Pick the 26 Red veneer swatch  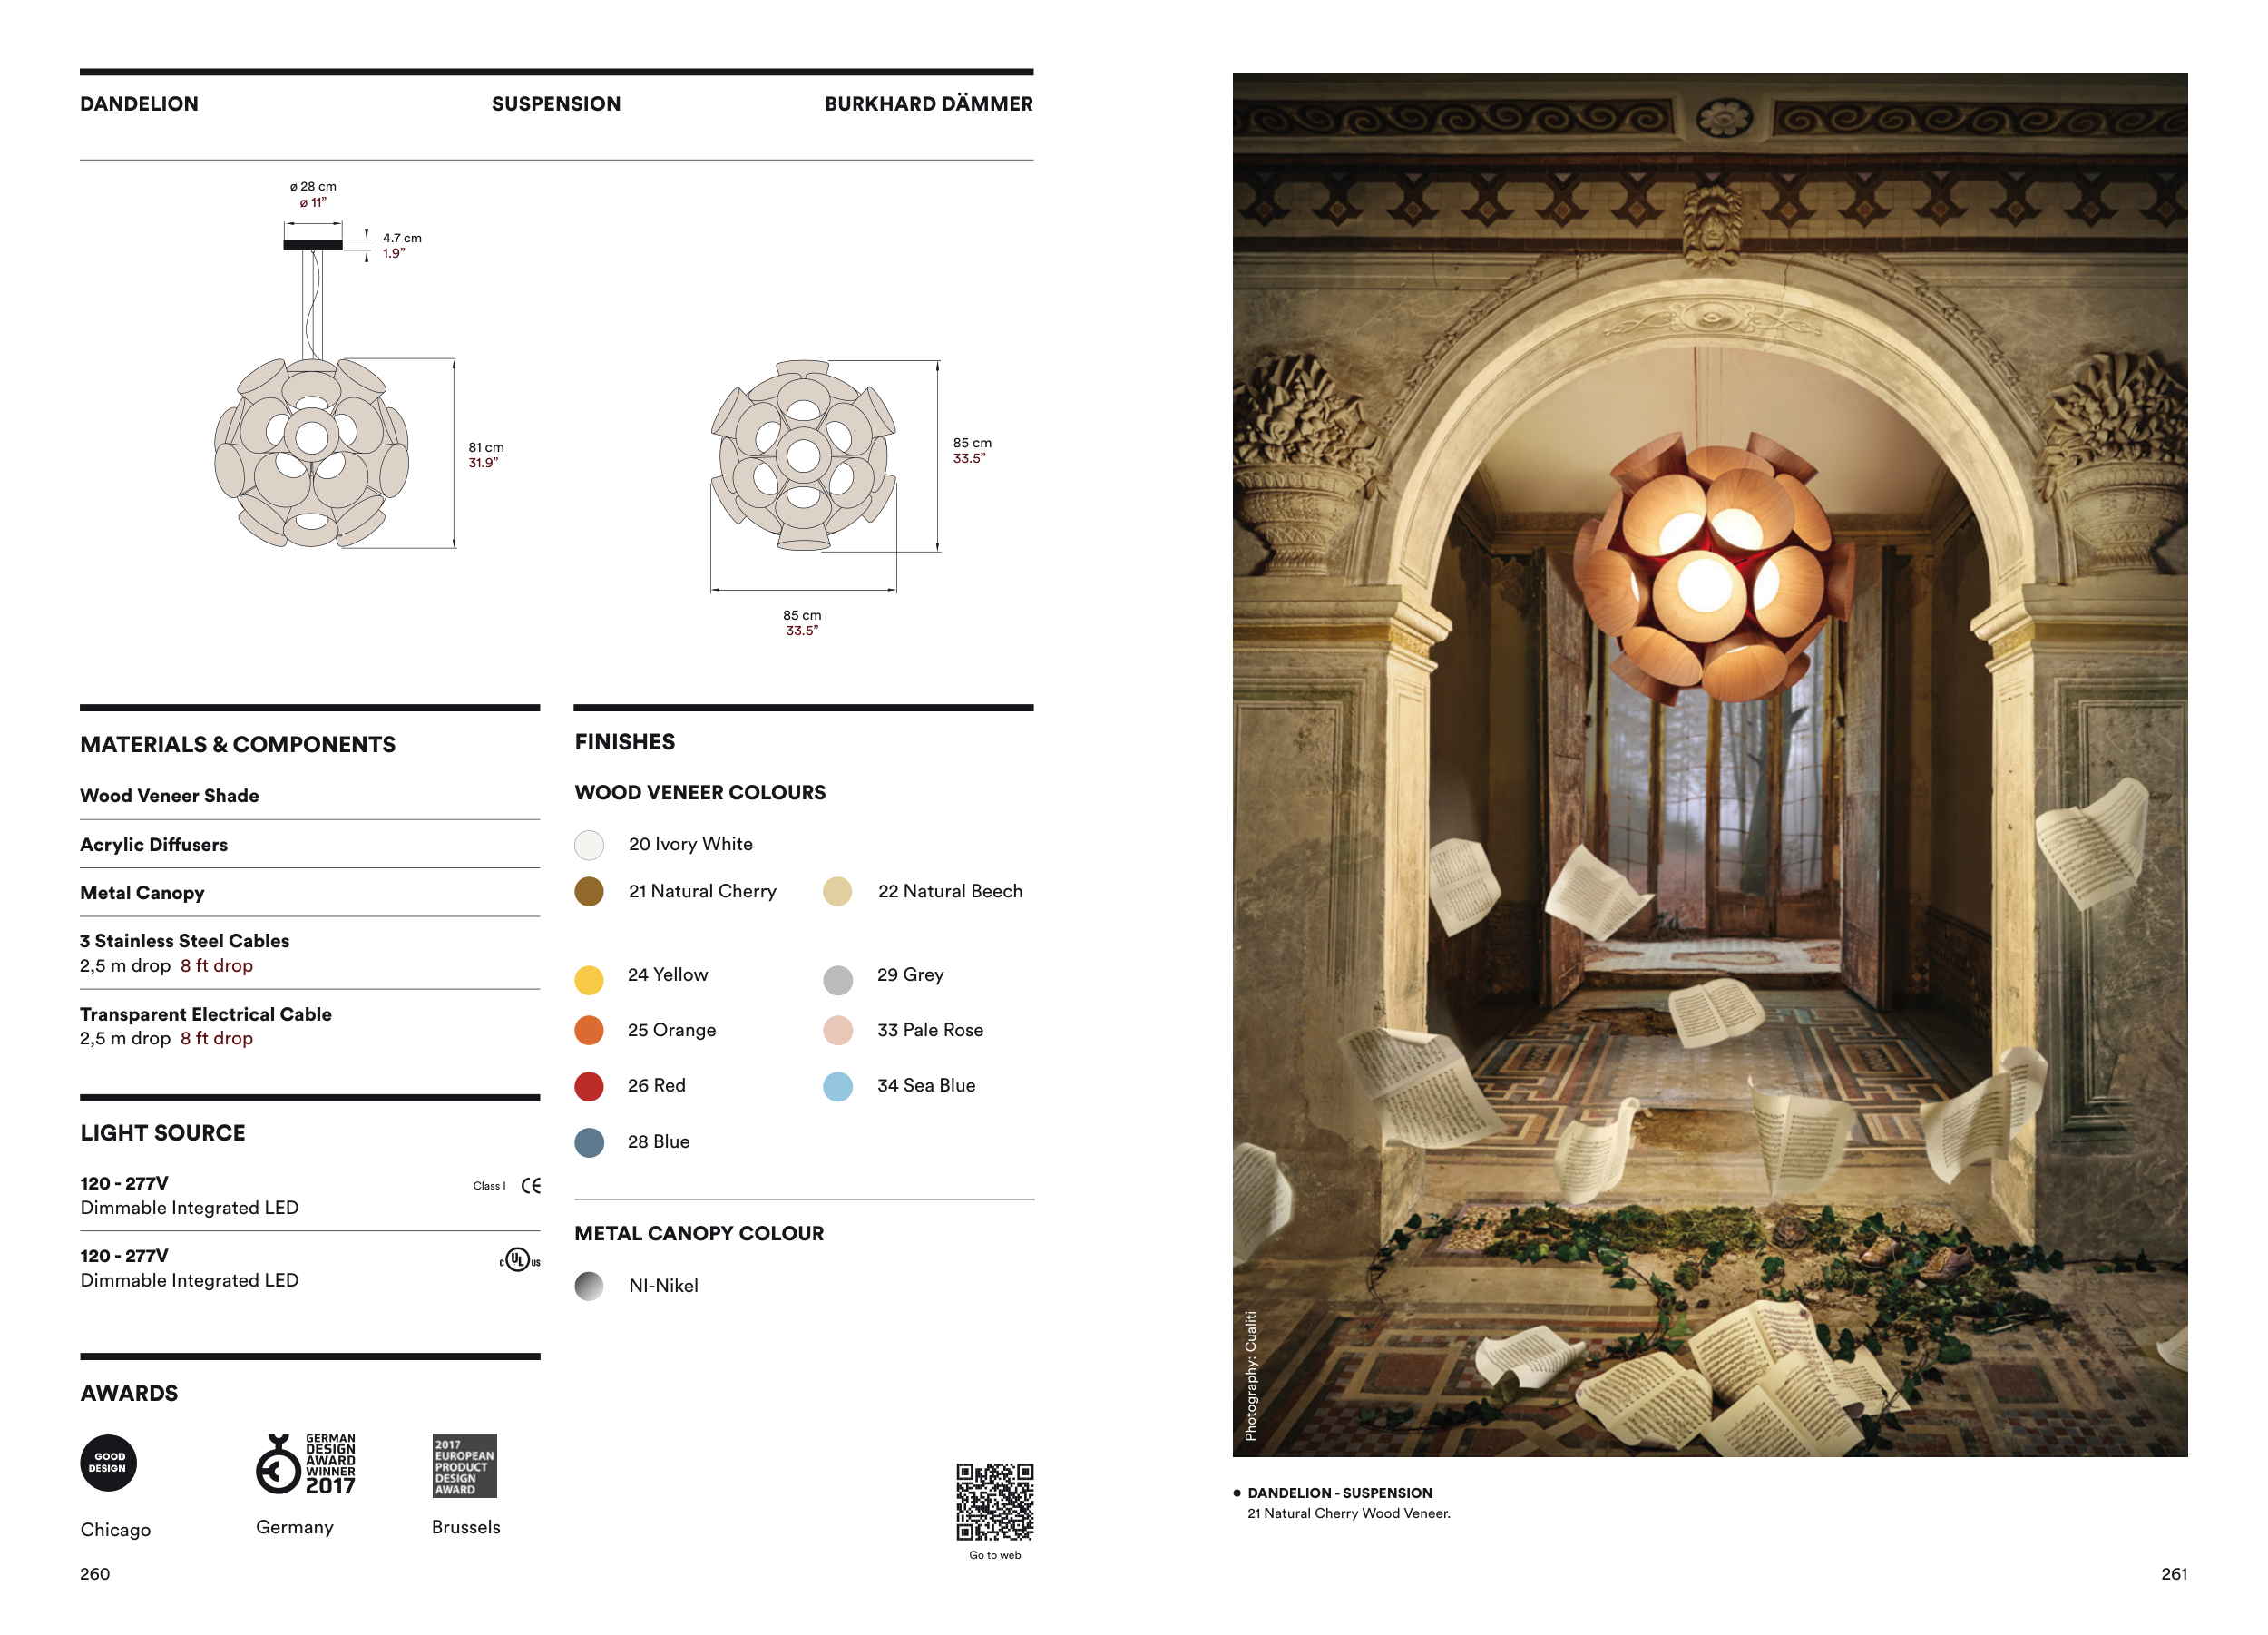589,1086
